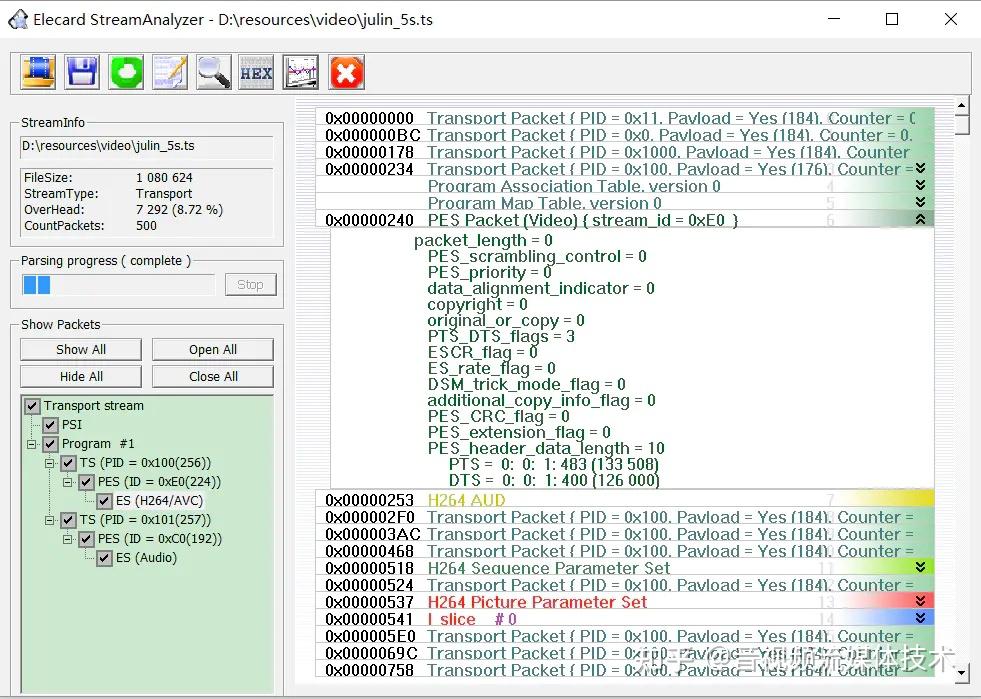The height and width of the screenshot is (699, 981).
Task: Open the HEX viewer
Action: [x=256, y=72]
